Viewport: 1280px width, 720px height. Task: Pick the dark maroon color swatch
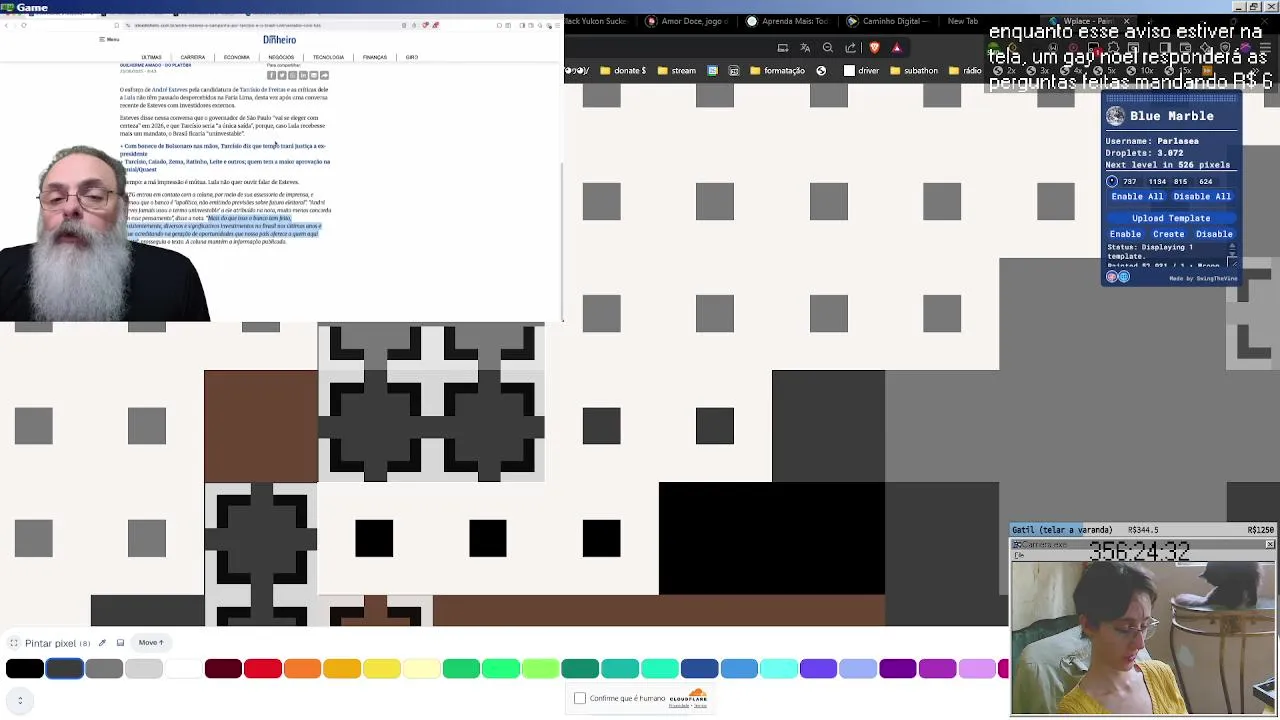(223, 669)
